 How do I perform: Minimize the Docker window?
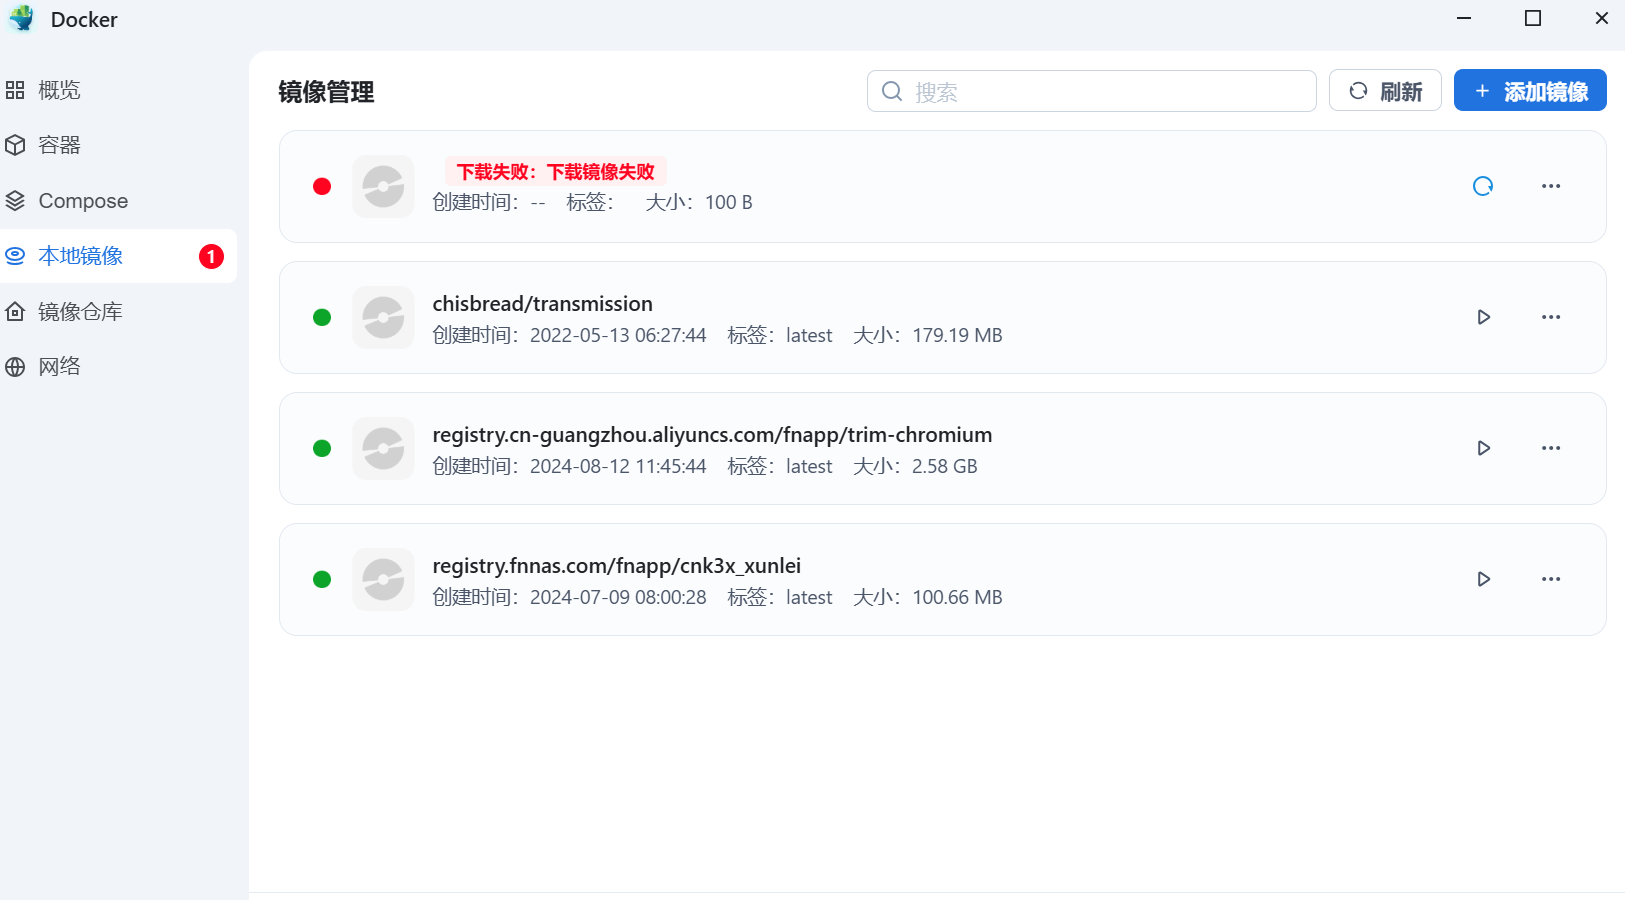1464,18
